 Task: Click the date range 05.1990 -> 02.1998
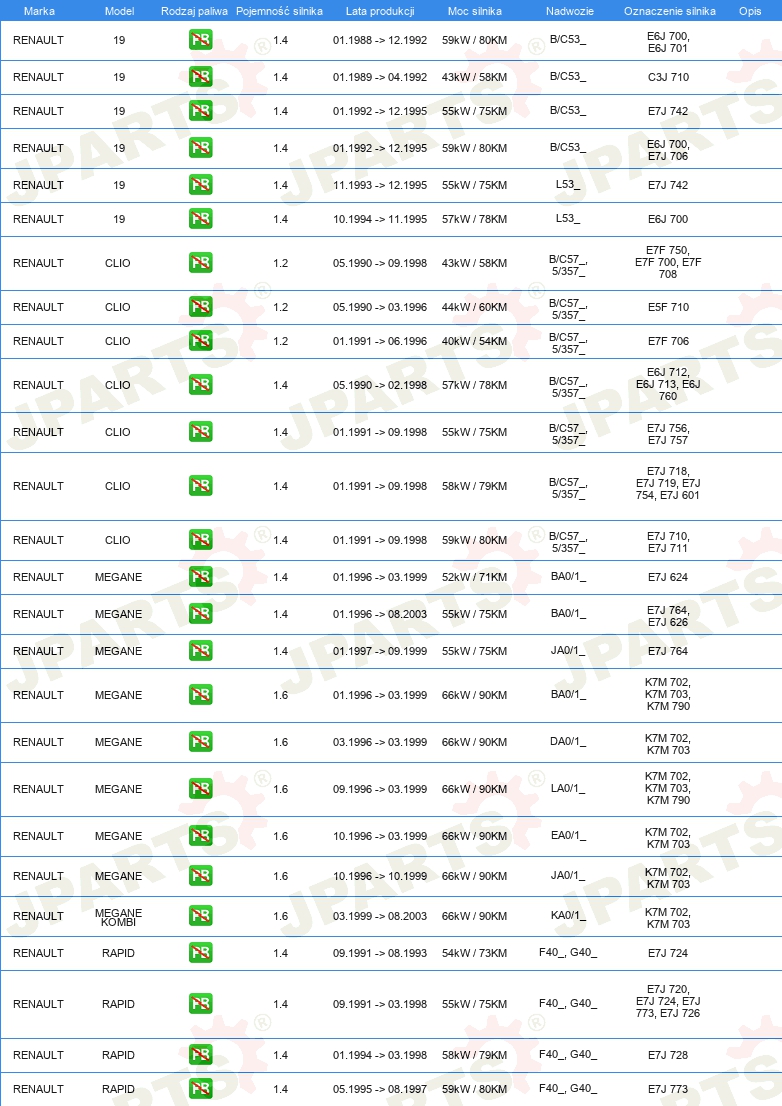tap(380, 385)
